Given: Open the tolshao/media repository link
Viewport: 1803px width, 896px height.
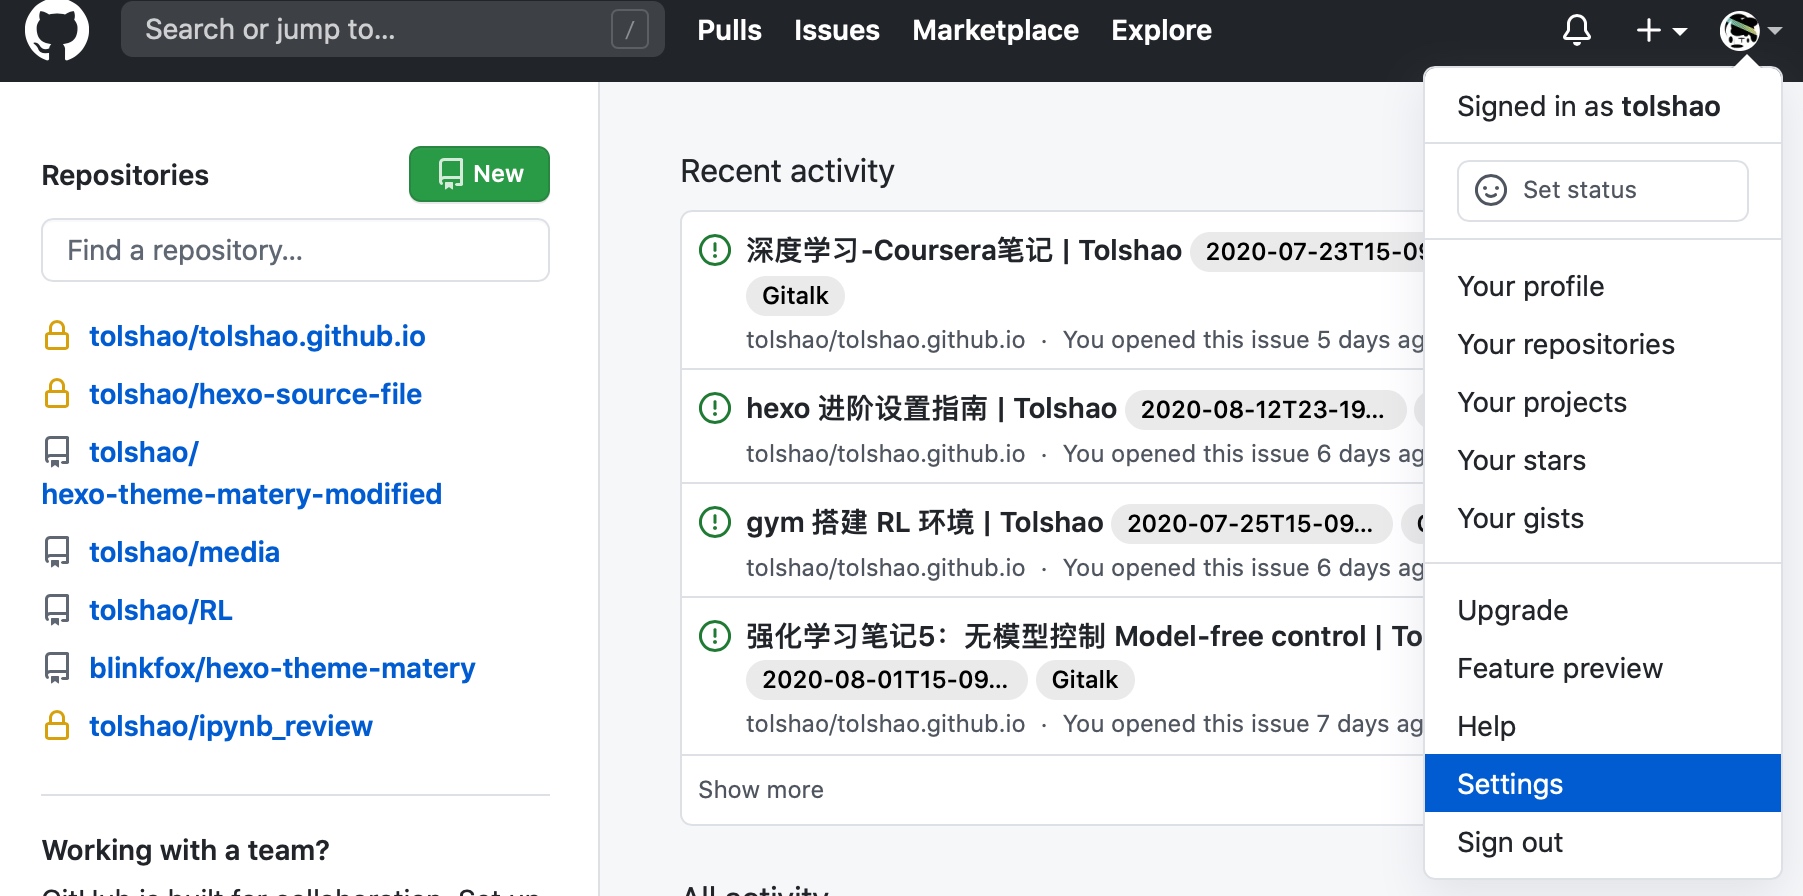Looking at the screenshot, I should click(x=184, y=552).
